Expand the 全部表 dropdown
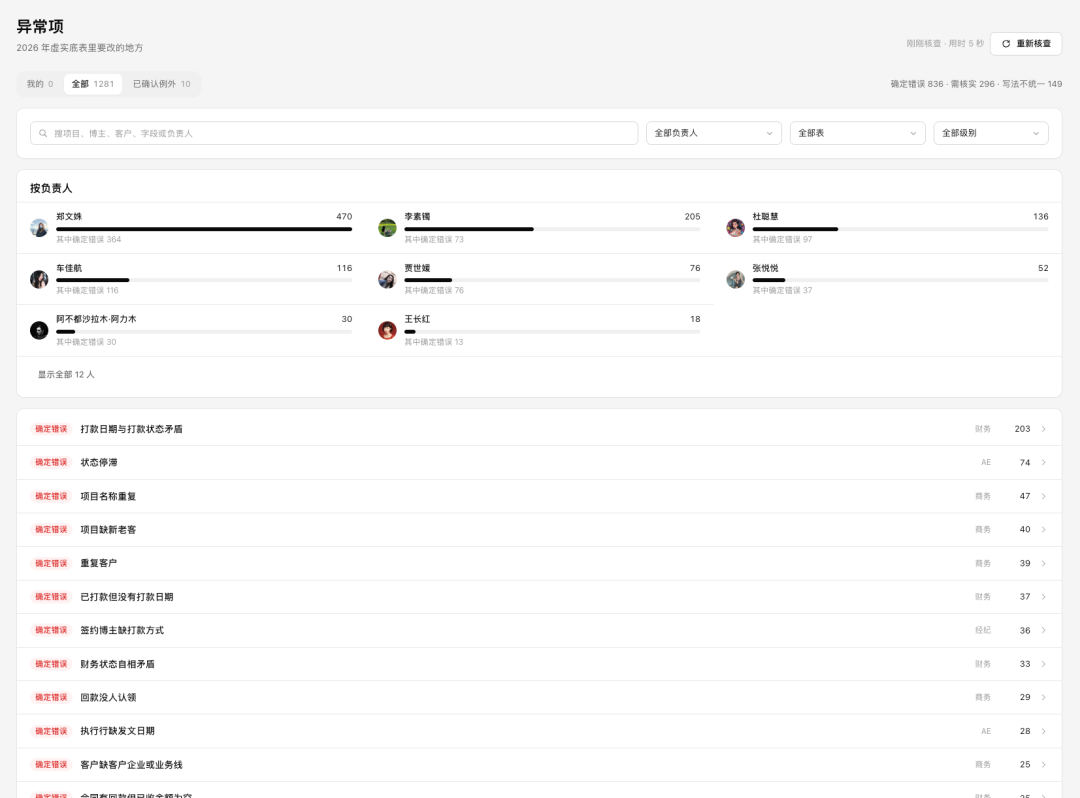 click(857, 133)
